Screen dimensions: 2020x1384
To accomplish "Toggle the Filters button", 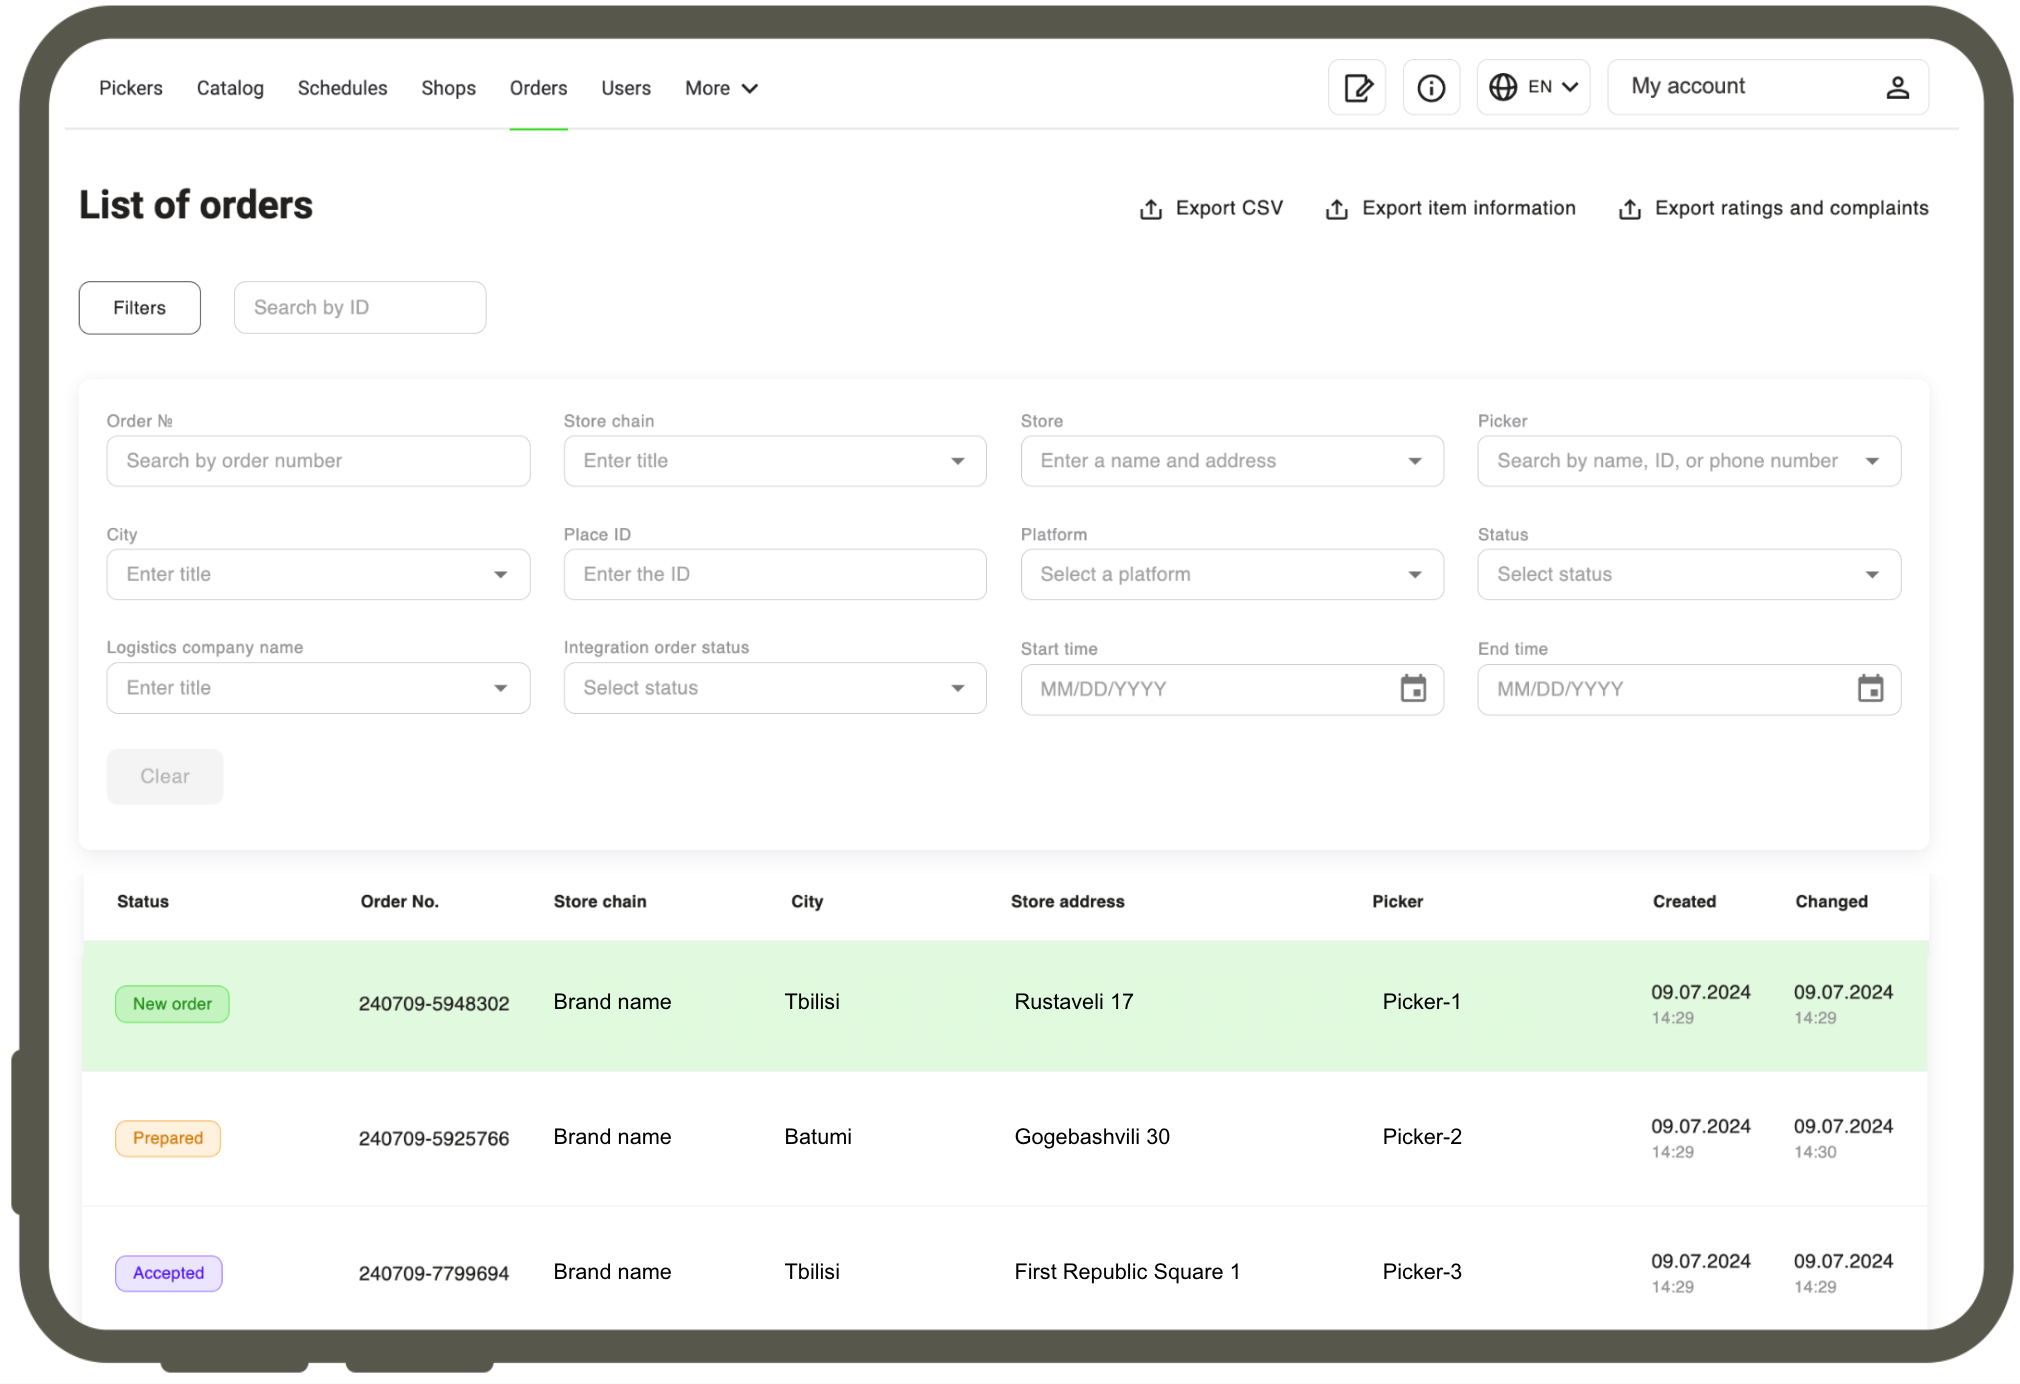I will point(139,308).
